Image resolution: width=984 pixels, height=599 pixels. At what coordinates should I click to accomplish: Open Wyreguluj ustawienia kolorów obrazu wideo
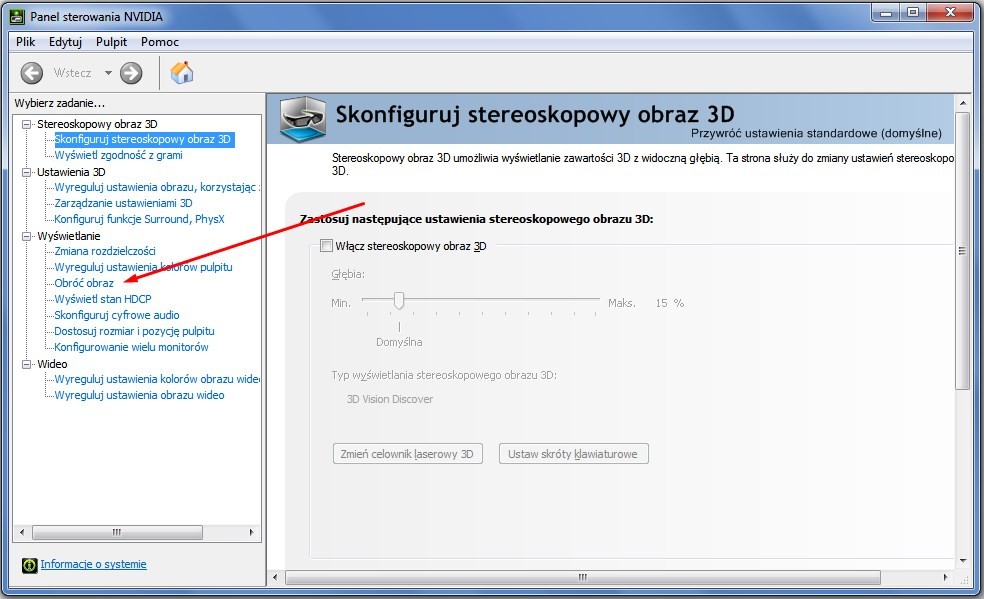pyautogui.click(x=157, y=379)
